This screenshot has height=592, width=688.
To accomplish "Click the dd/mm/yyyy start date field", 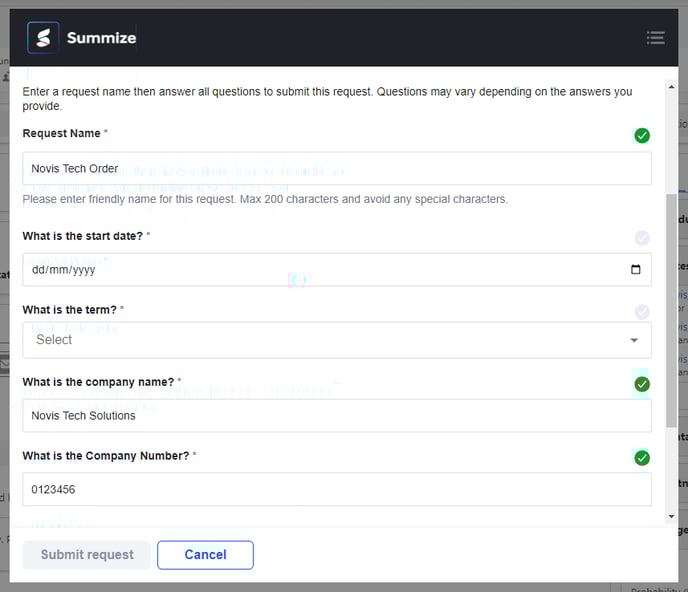I will 320,270.
